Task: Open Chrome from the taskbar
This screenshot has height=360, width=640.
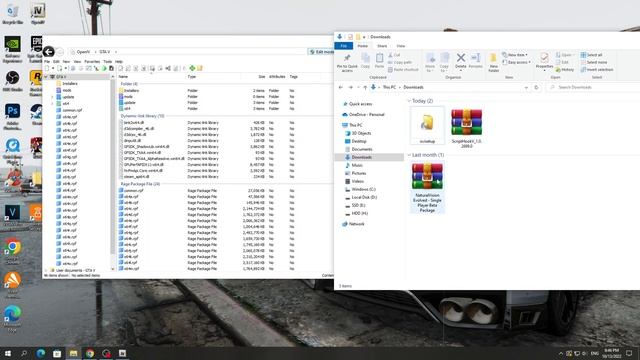Action: coord(90,353)
